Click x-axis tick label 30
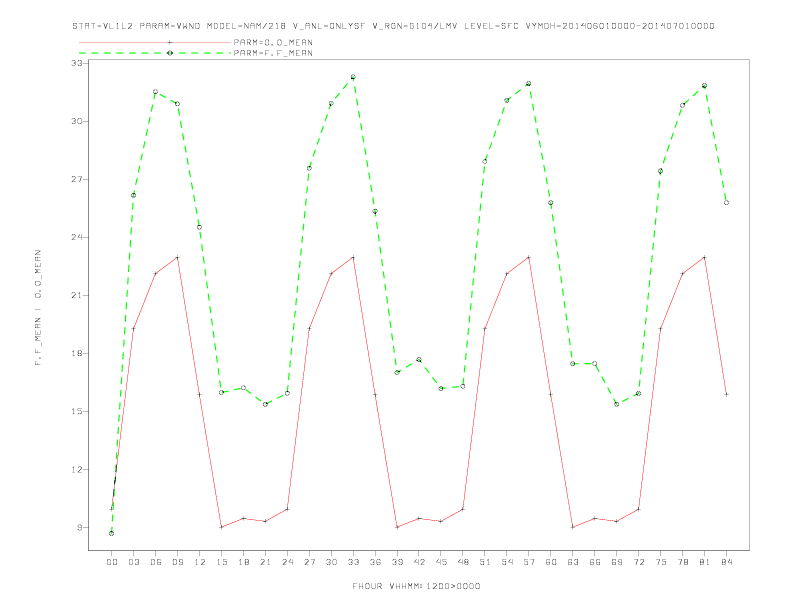The image size is (792, 612). [331, 562]
